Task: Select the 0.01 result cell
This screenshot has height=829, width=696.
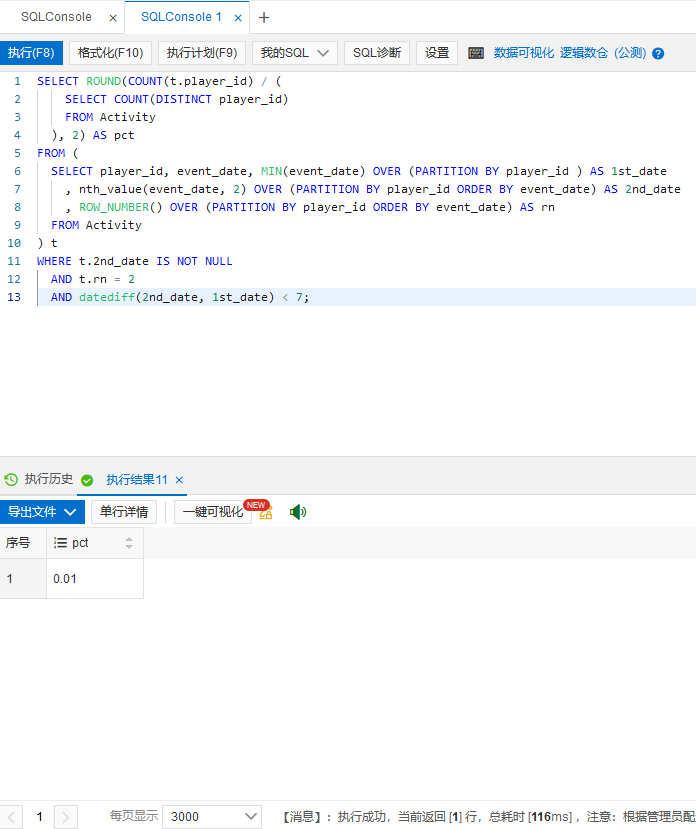Action: click(x=95, y=578)
